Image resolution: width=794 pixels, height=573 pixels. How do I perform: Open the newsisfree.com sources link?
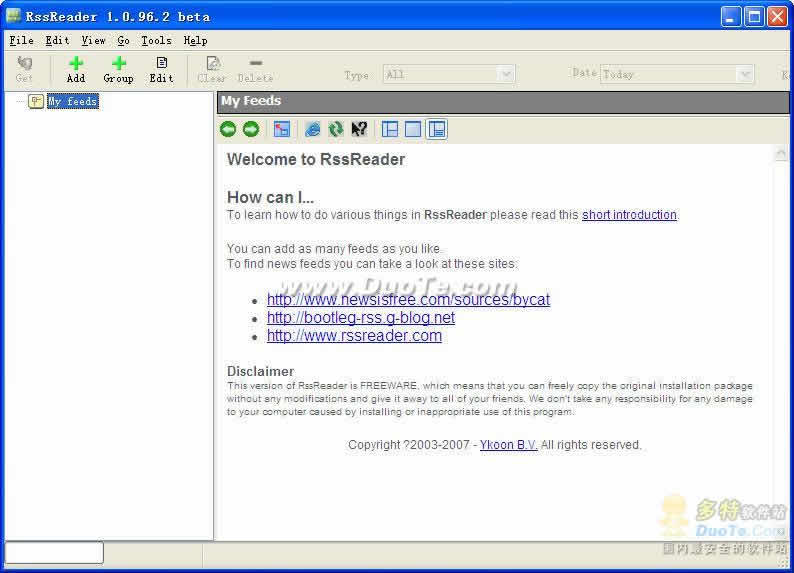coord(408,299)
